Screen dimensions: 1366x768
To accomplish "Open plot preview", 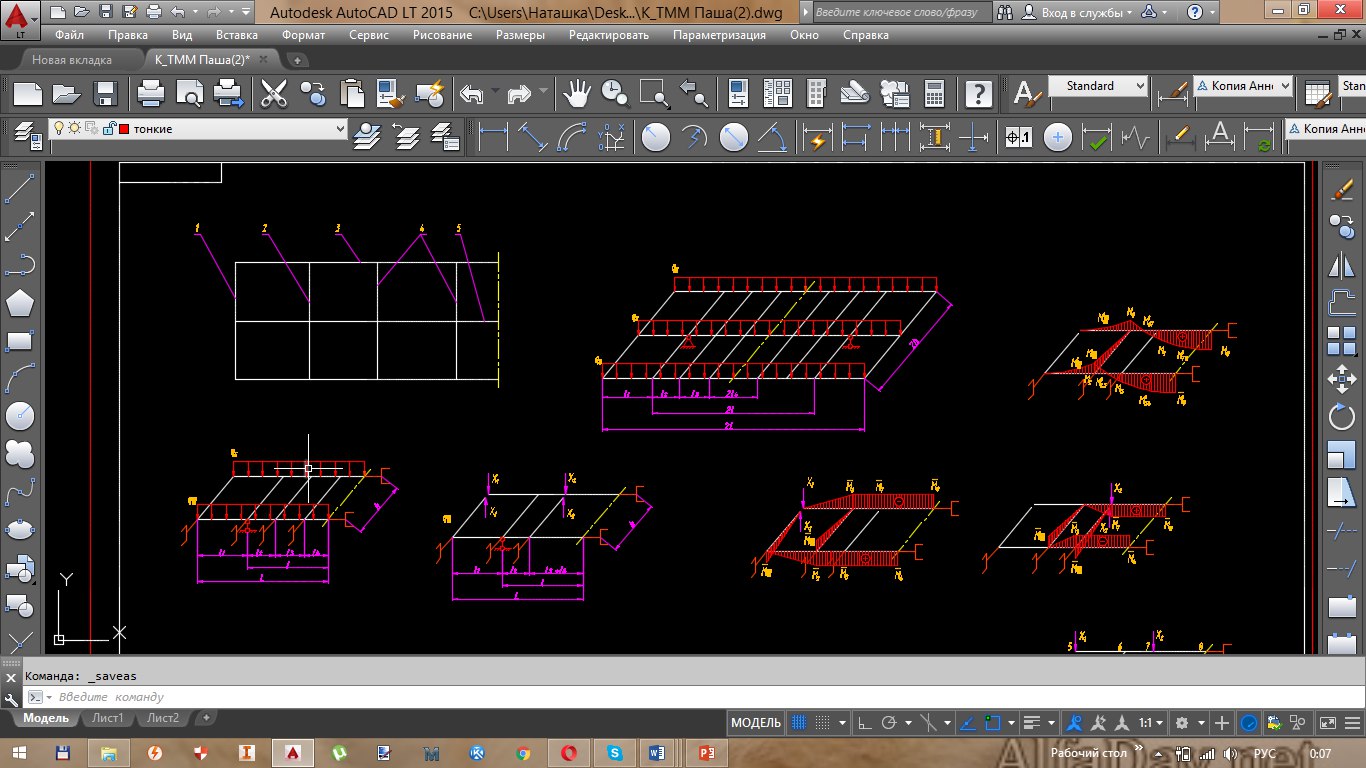I will [190, 94].
